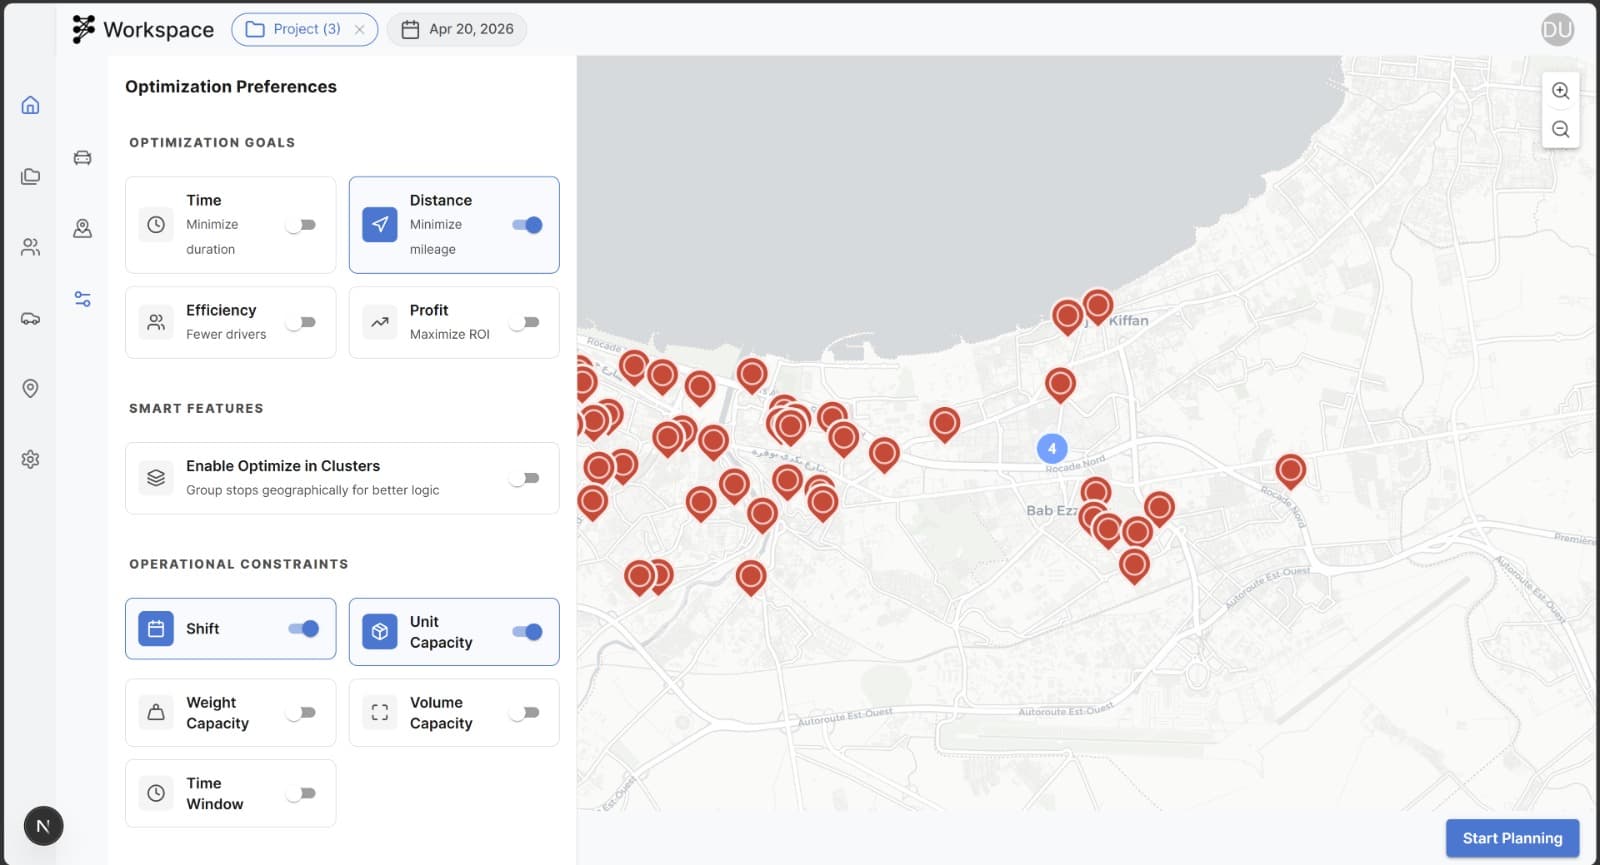Enable the Profit maximize ROI toggle
This screenshot has width=1600, height=865.
pyautogui.click(x=525, y=322)
